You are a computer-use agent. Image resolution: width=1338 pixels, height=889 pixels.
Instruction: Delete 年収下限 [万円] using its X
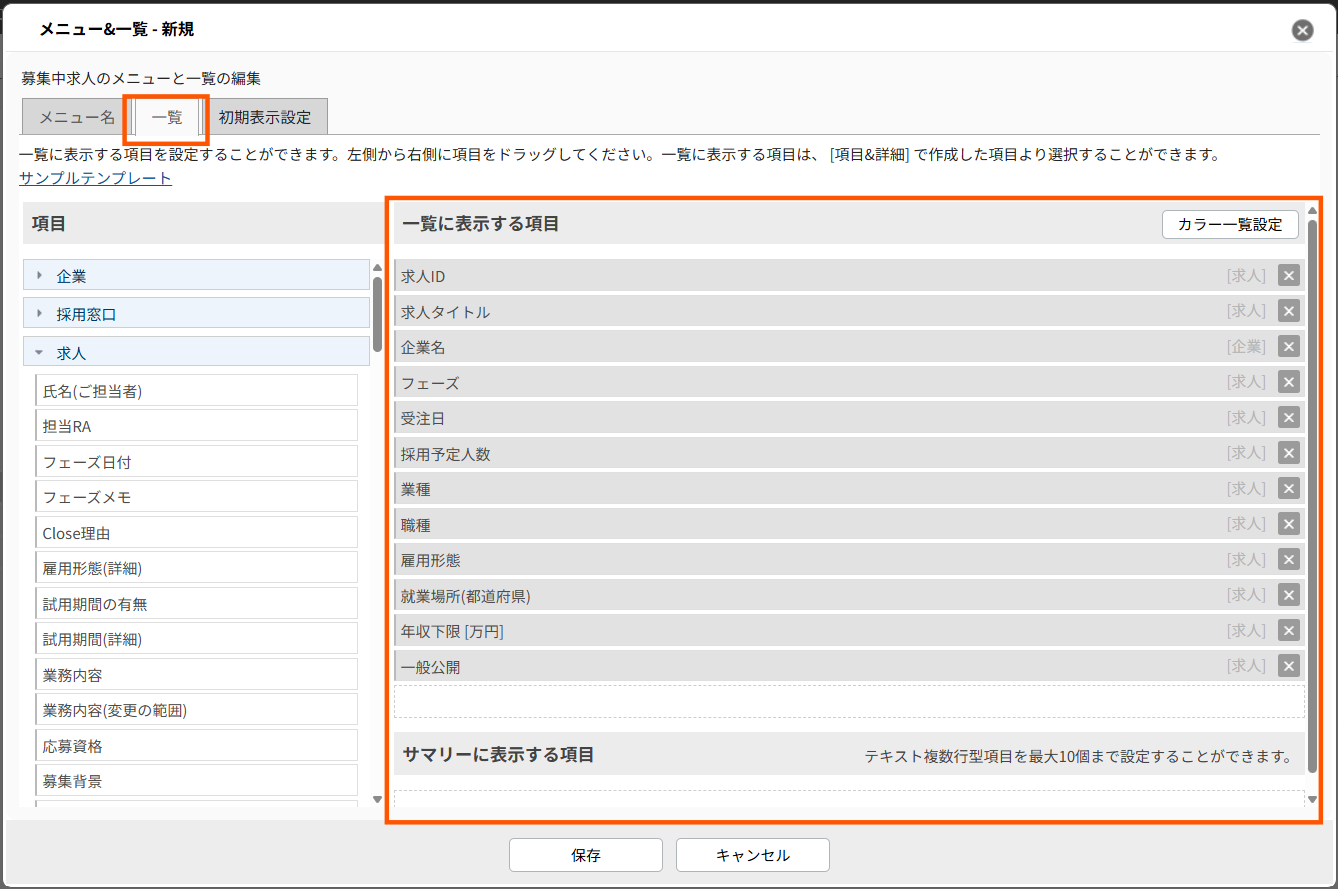(x=1289, y=631)
